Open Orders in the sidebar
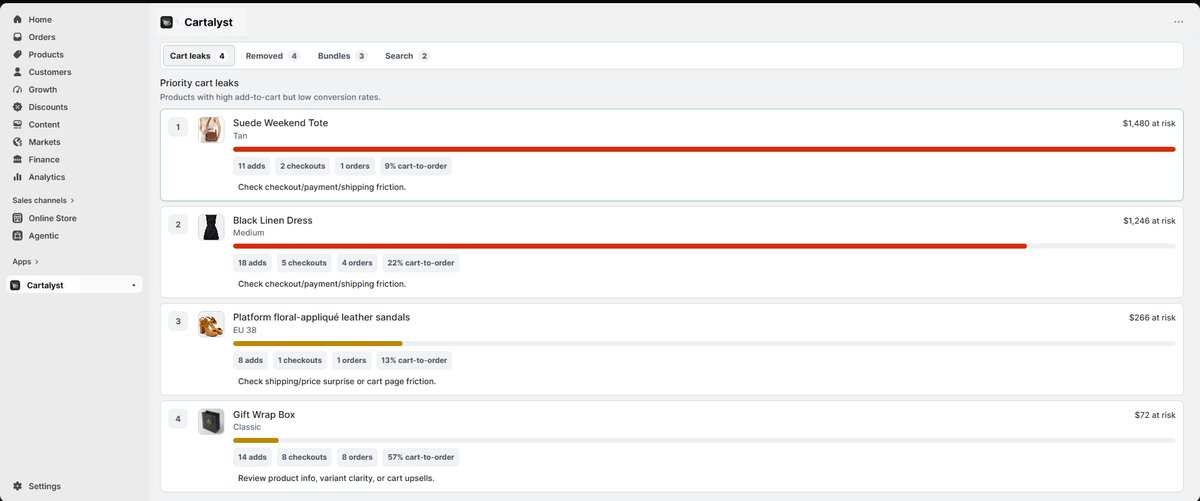 tap(42, 37)
